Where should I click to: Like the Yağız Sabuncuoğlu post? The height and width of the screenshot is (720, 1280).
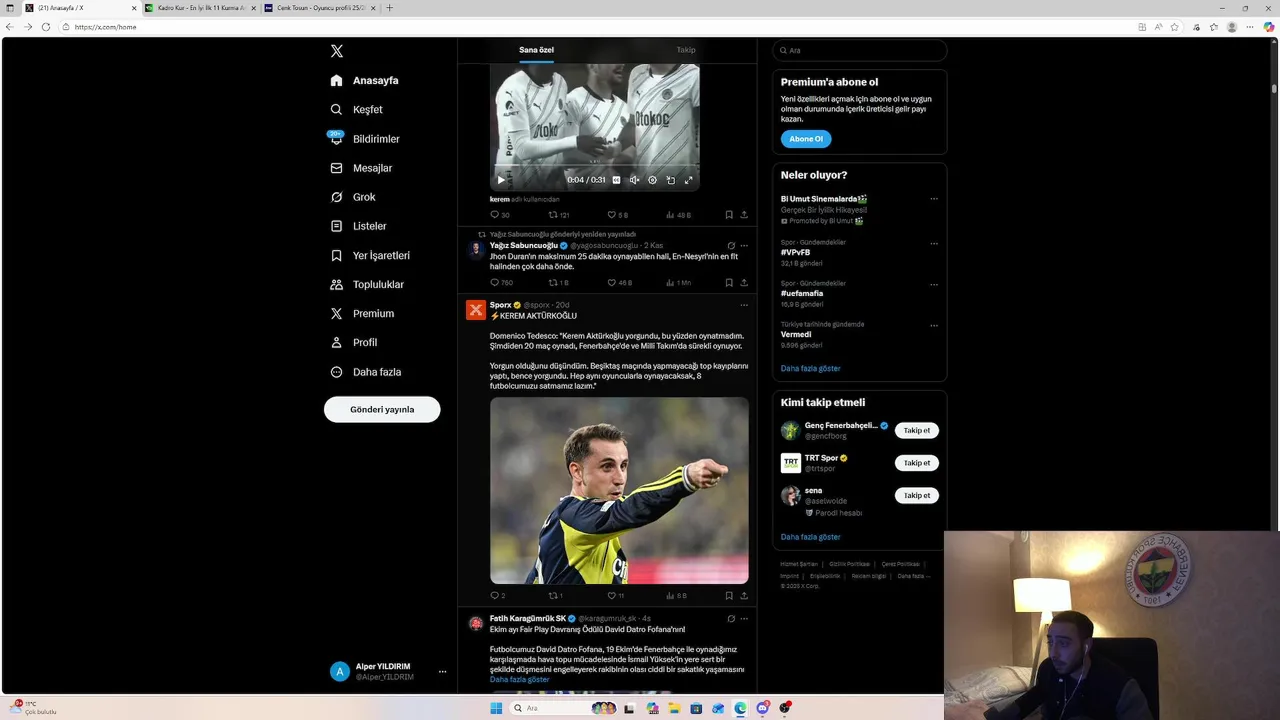click(x=619, y=283)
